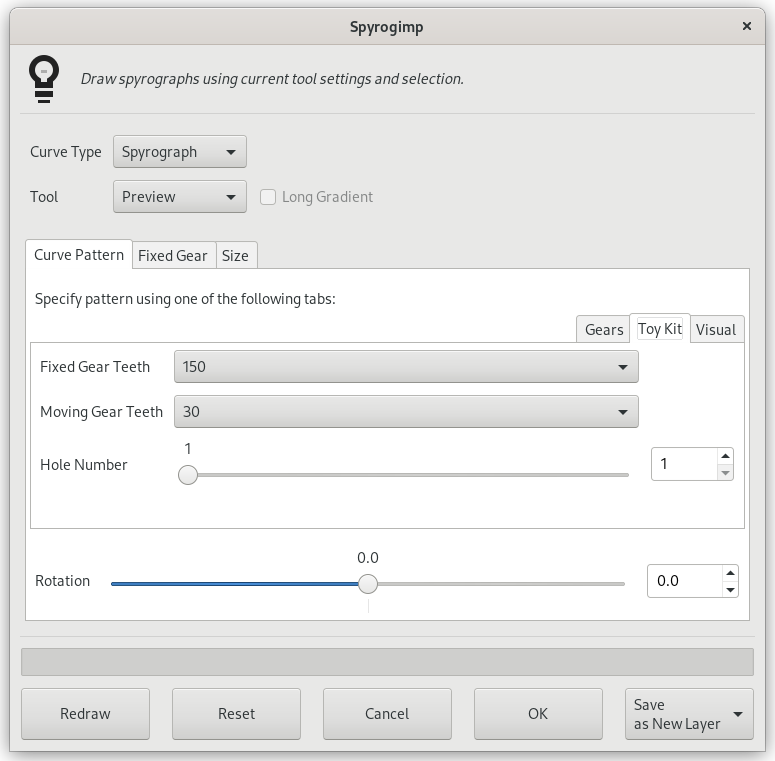Open the Save as New Layer dropdown

(689, 714)
